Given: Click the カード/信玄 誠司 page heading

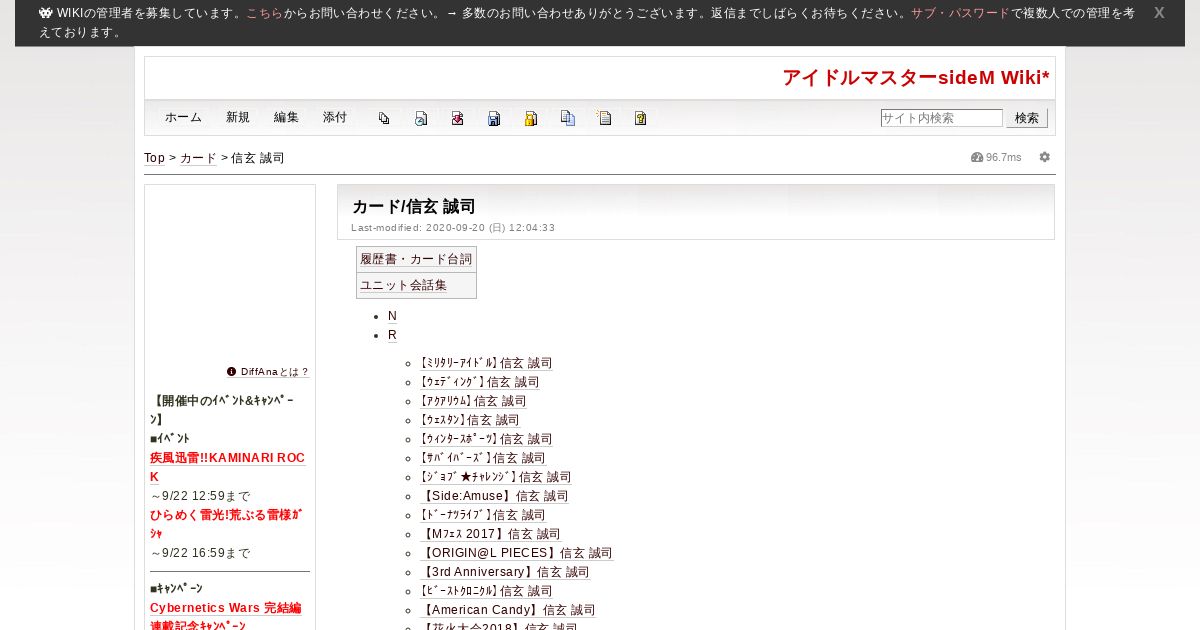Looking at the screenshot, I should (414, 207).
